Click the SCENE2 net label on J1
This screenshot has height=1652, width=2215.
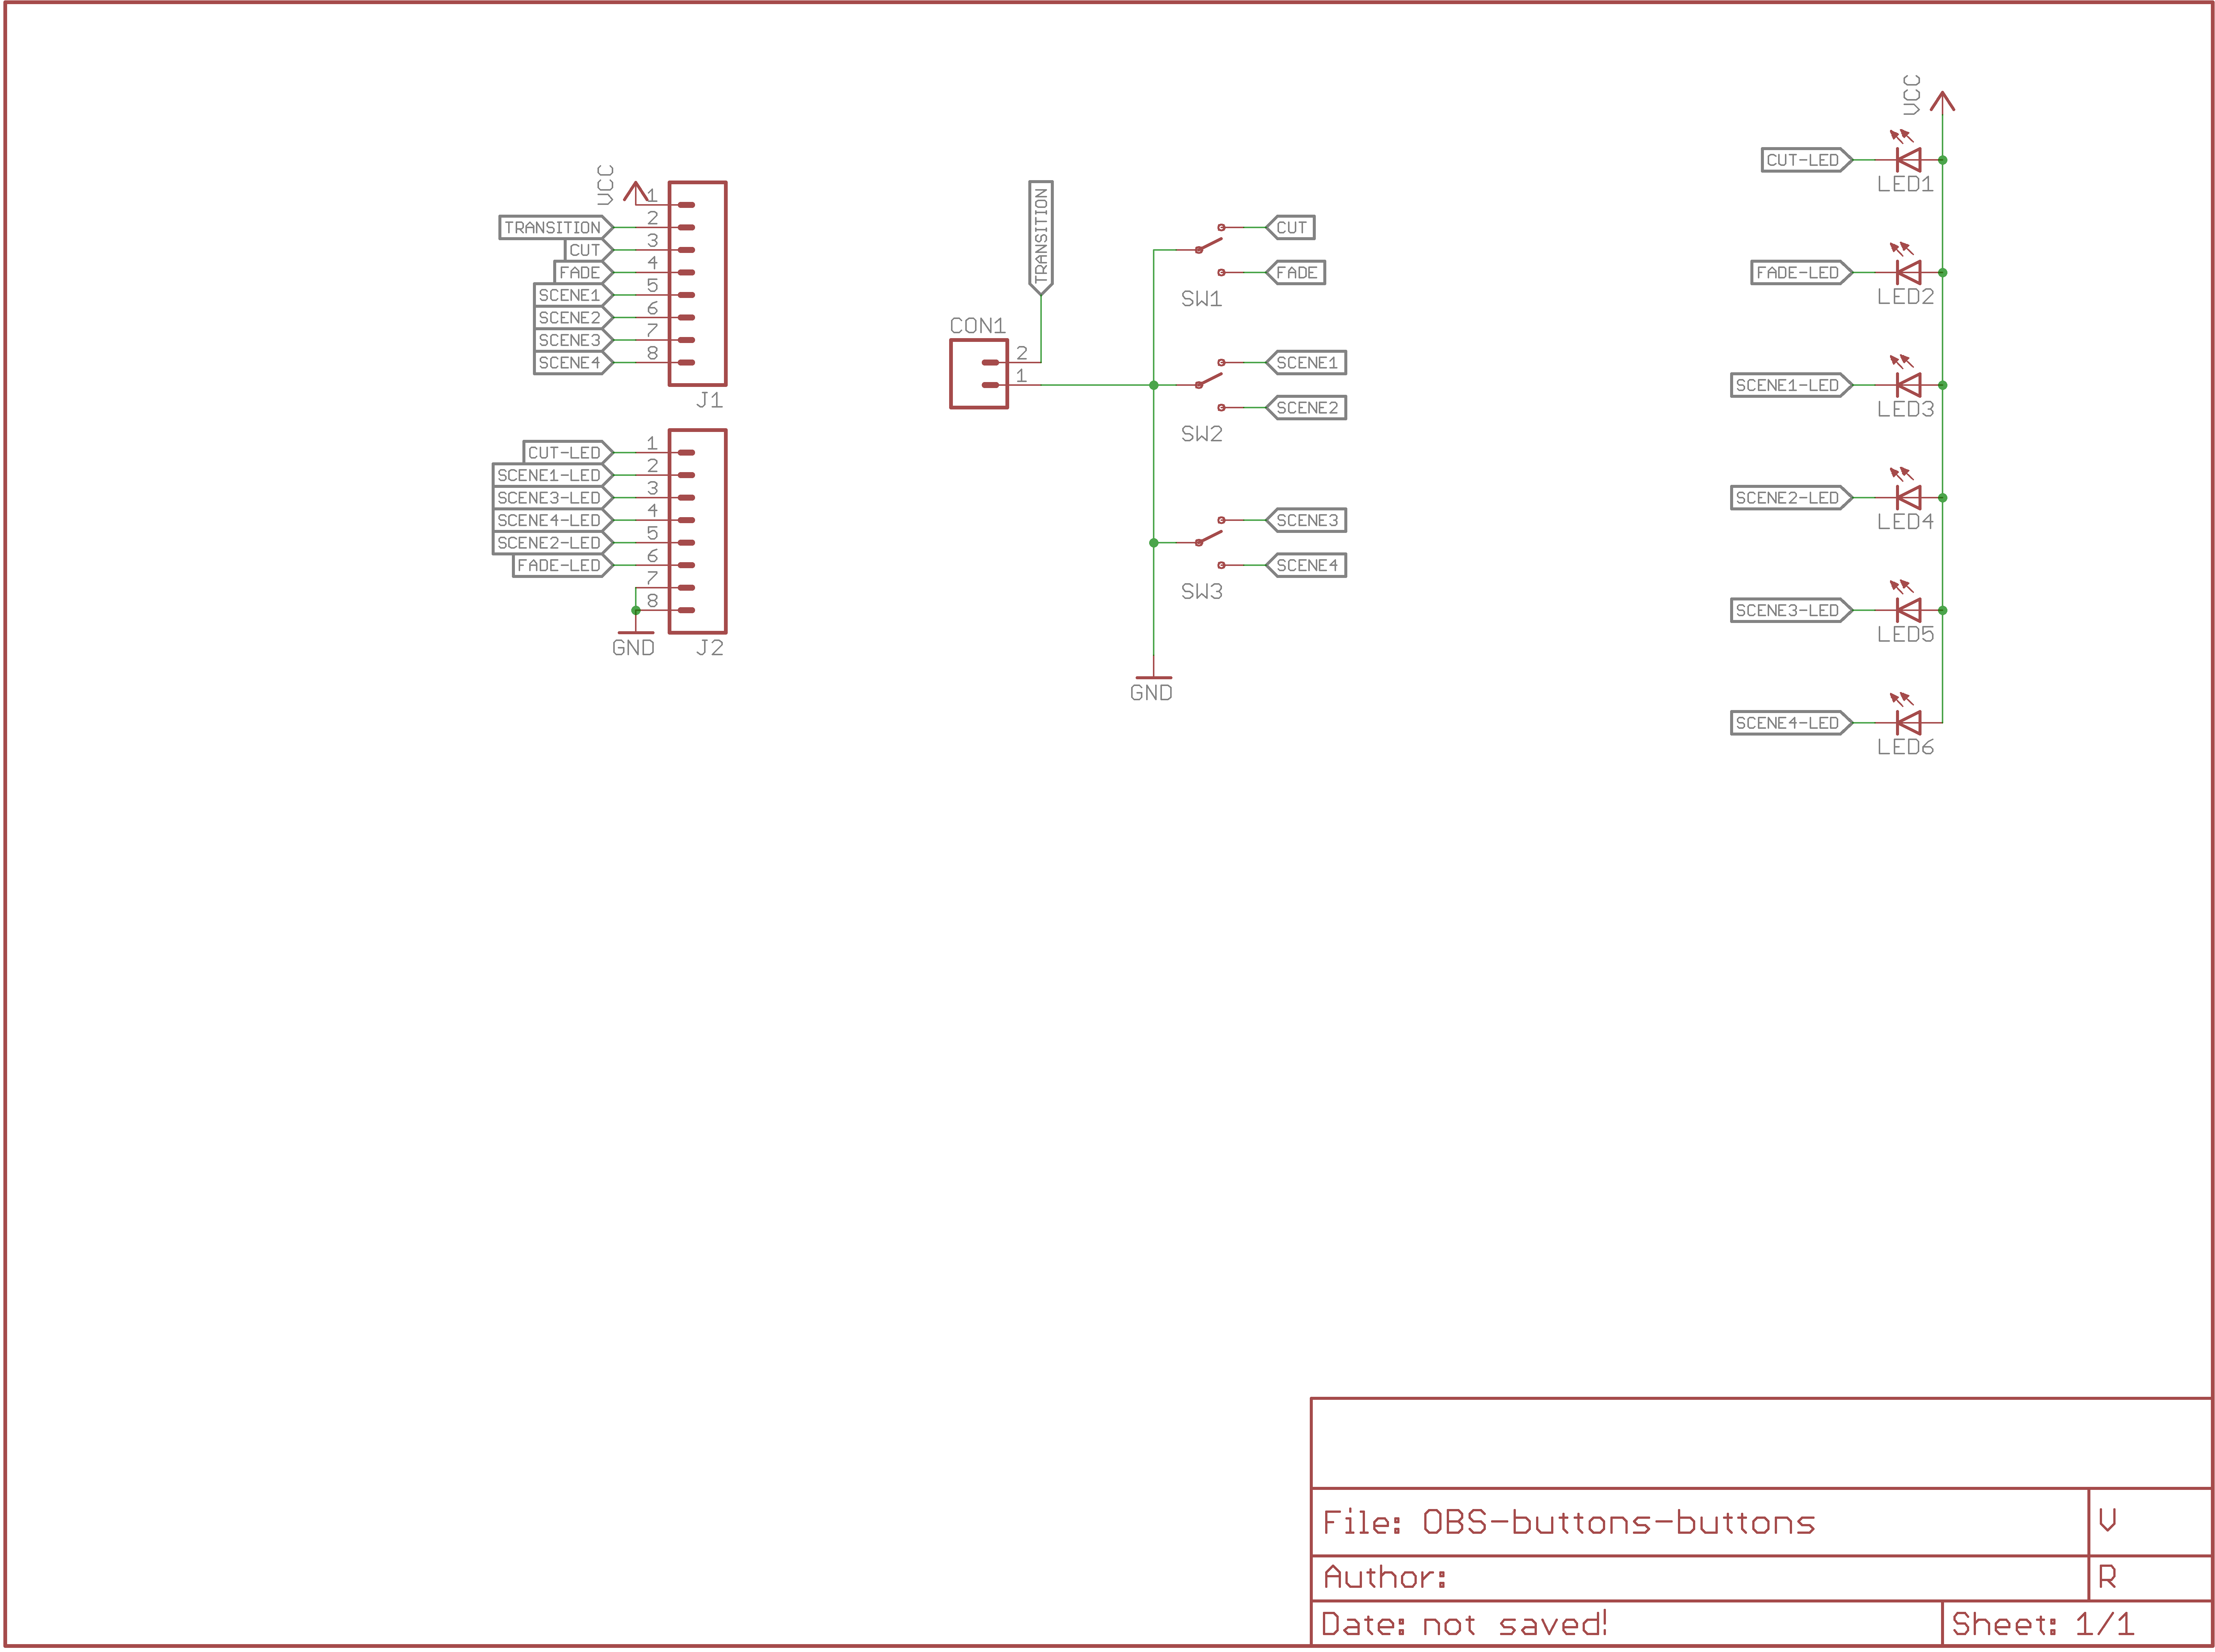[x=574, y=317]
